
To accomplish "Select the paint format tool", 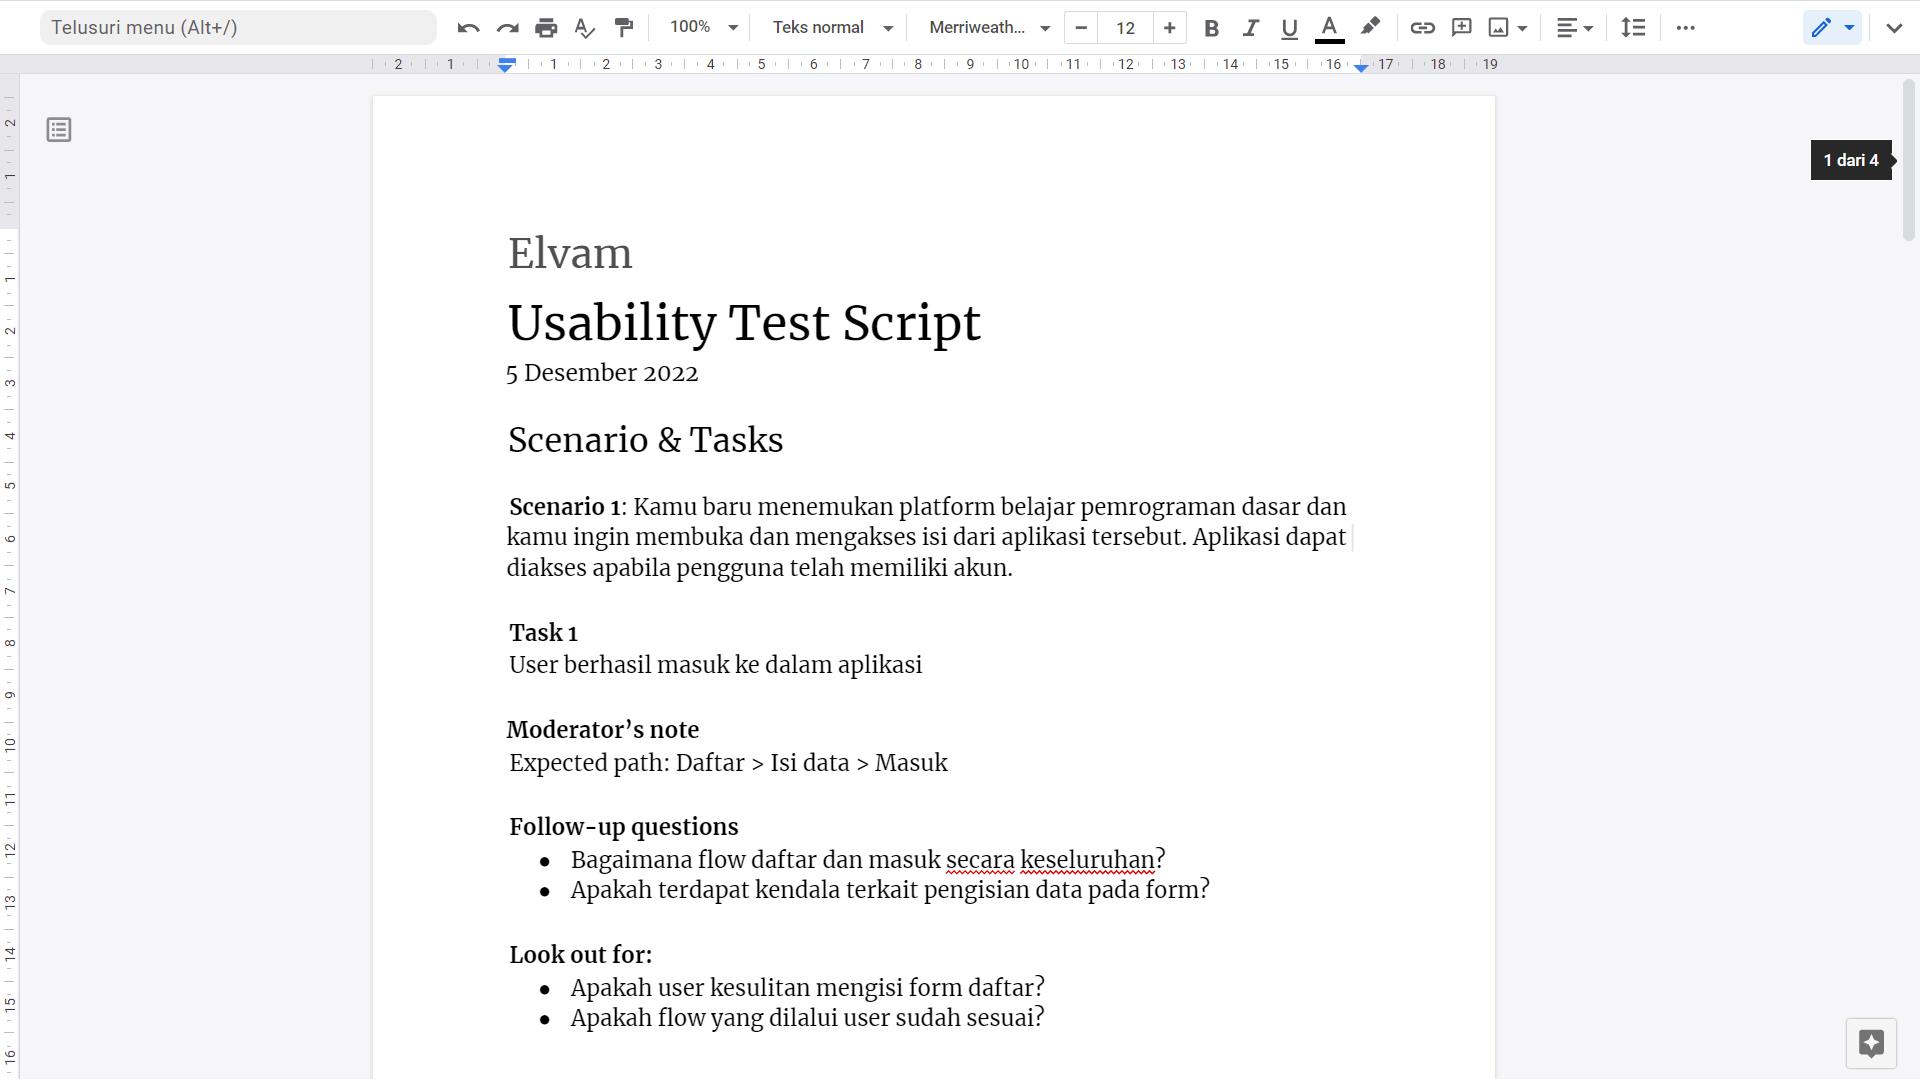I will tap(624, 28).
